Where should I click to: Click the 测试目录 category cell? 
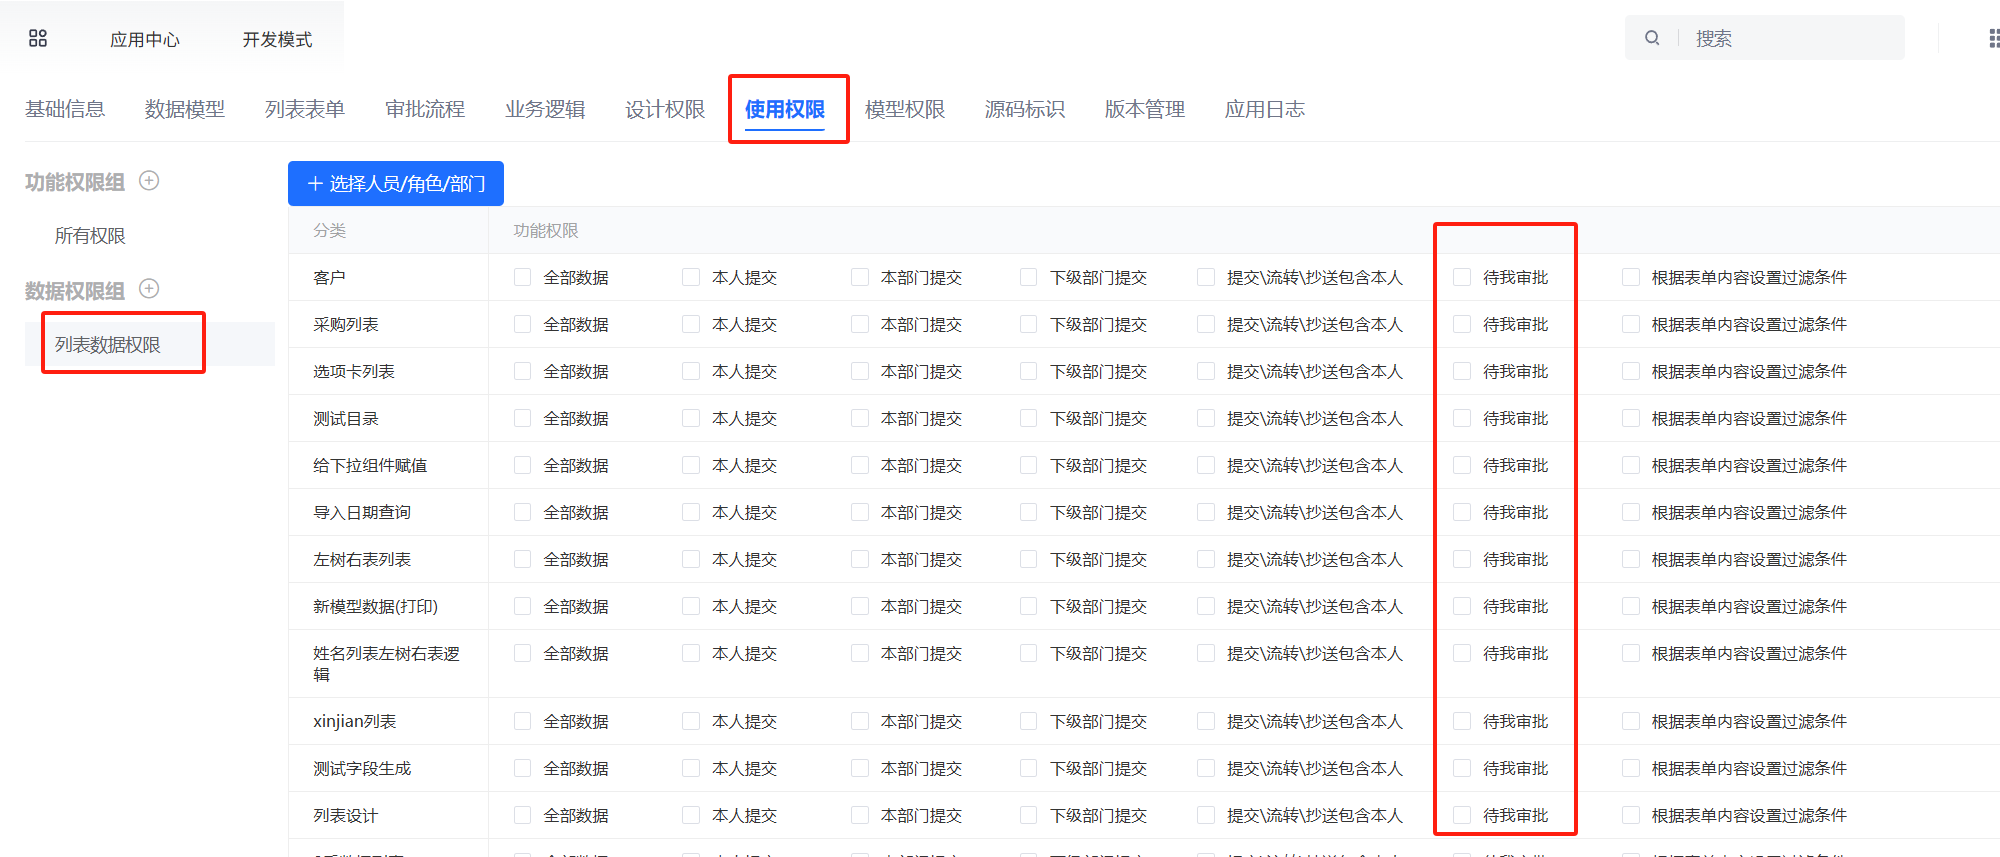(388, 418)
